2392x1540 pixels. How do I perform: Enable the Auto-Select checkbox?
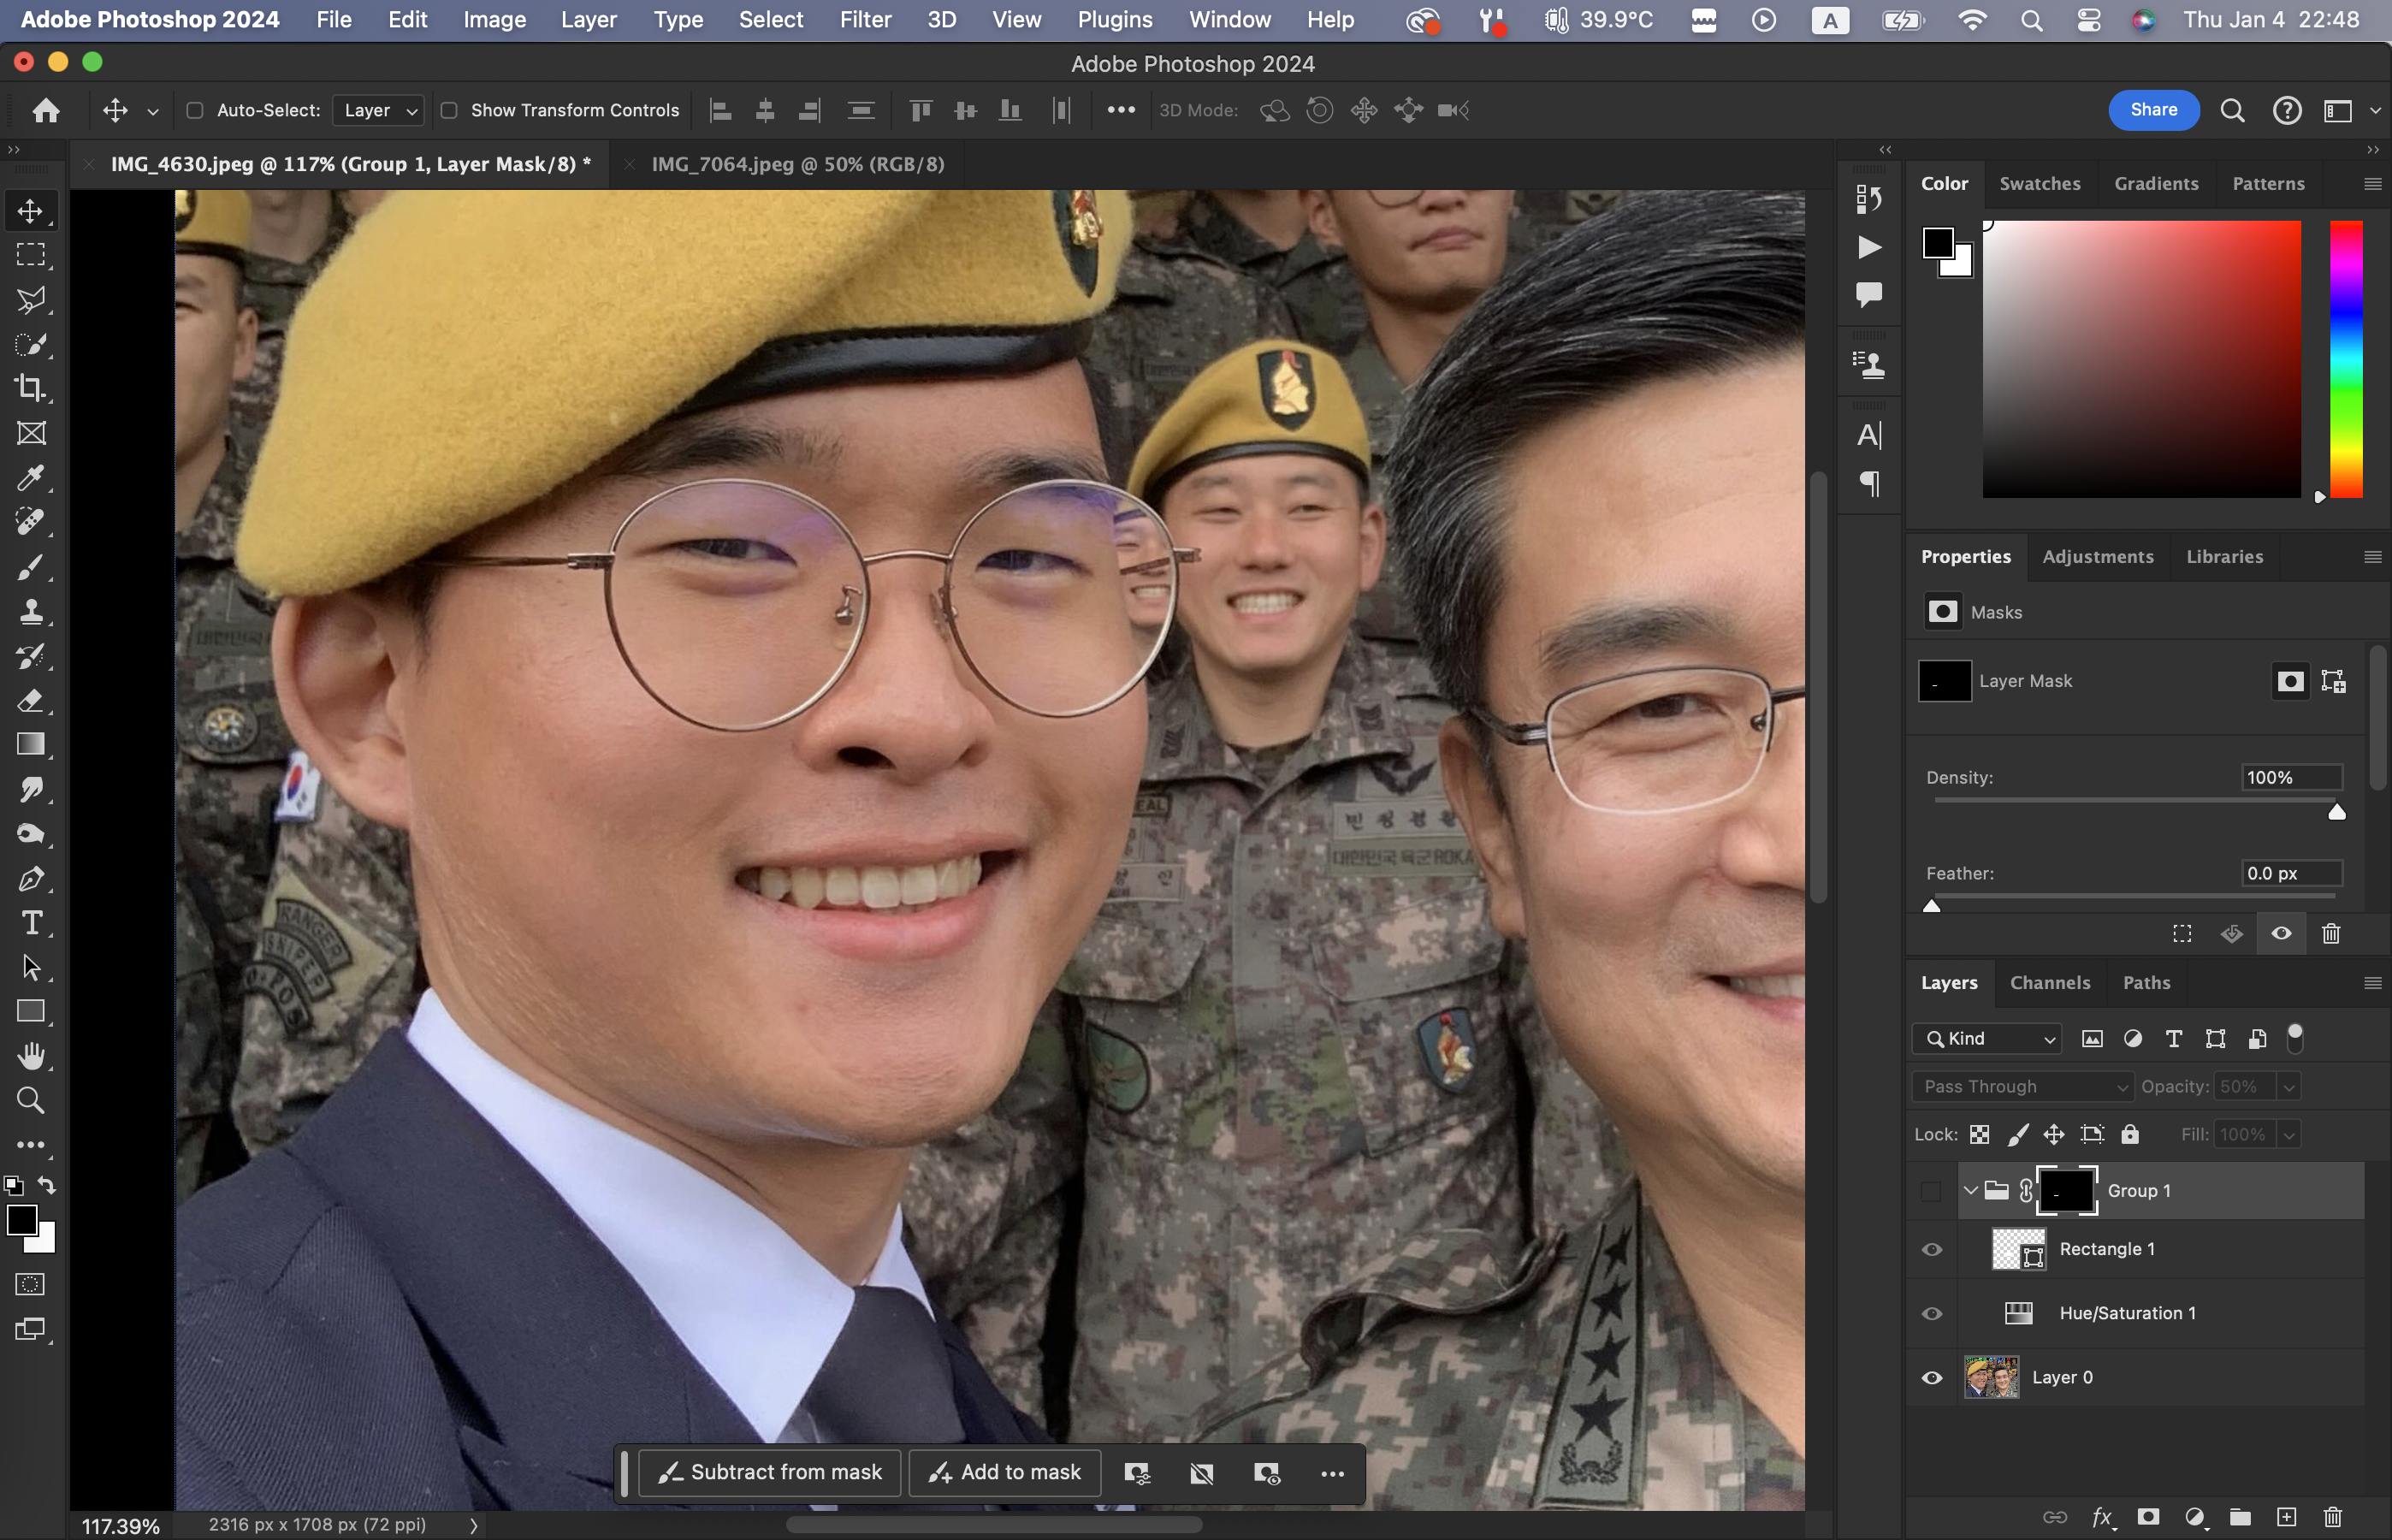pyautogui.click(x=195, y=110)
